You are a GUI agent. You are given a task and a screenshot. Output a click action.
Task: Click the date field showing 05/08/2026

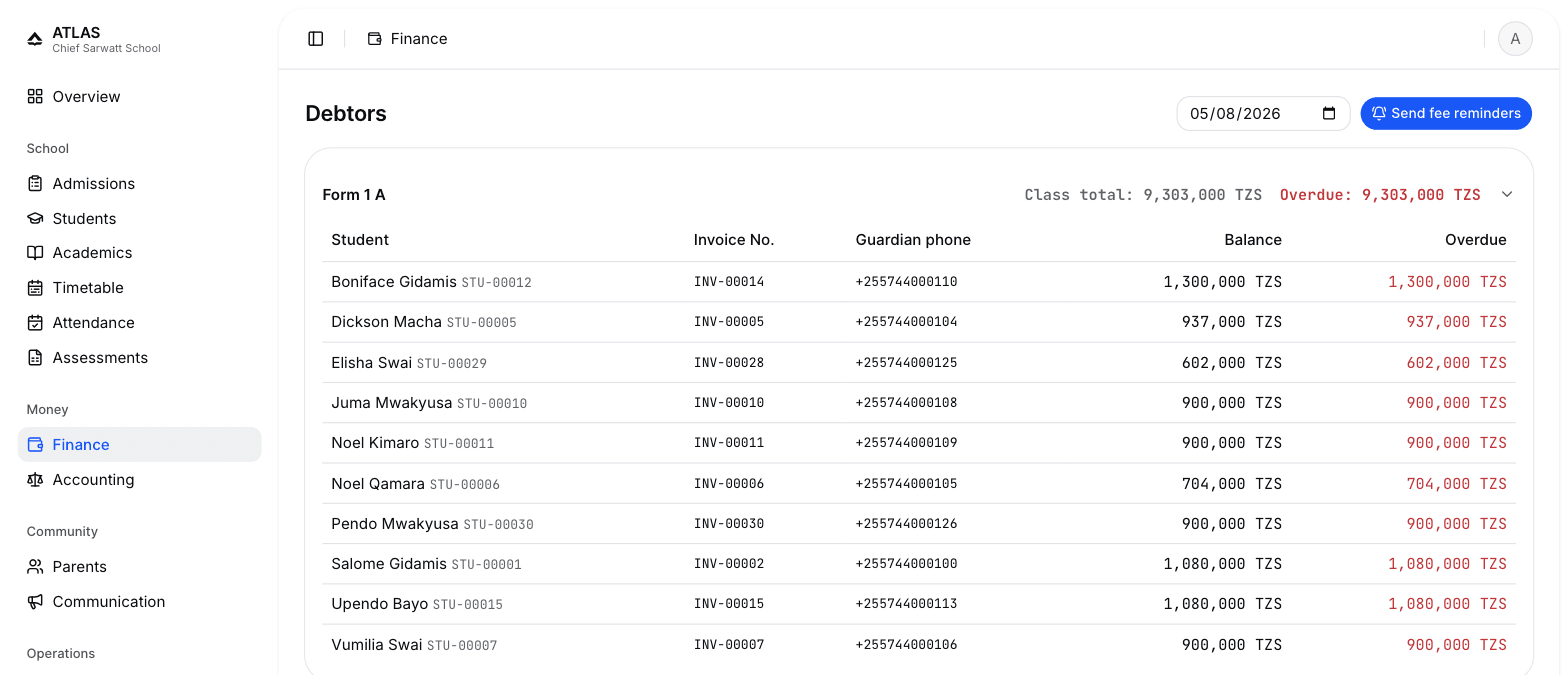tap(1263, 114)
